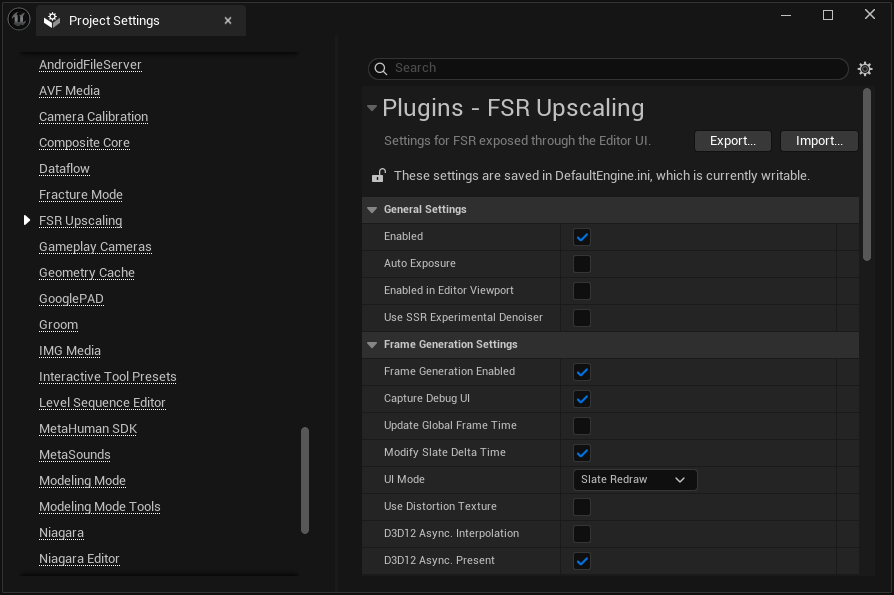Collapse the Frame Generation Settings section
The height and width of the screenshot is (595, 894).
click(372, 345)
